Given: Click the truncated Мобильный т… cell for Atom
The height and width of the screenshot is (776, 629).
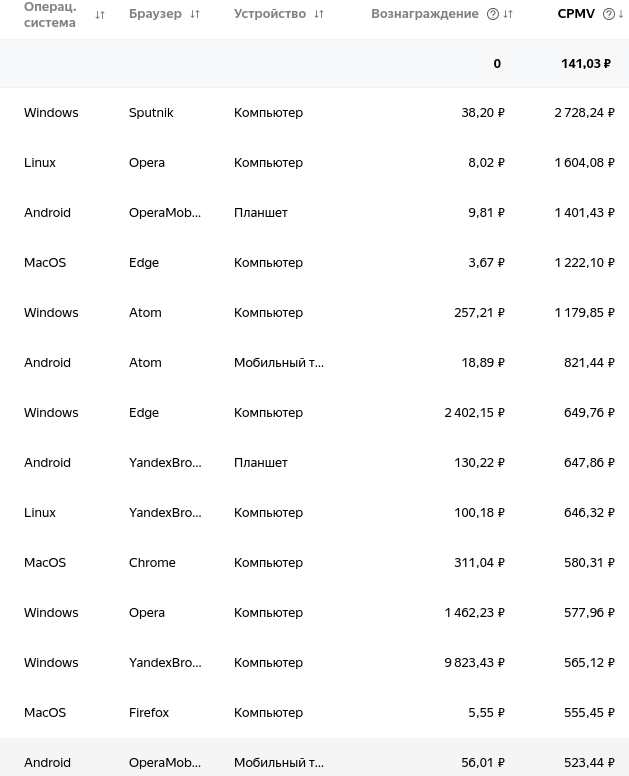Looking at the screenshot, I should (x=279, y=363).
